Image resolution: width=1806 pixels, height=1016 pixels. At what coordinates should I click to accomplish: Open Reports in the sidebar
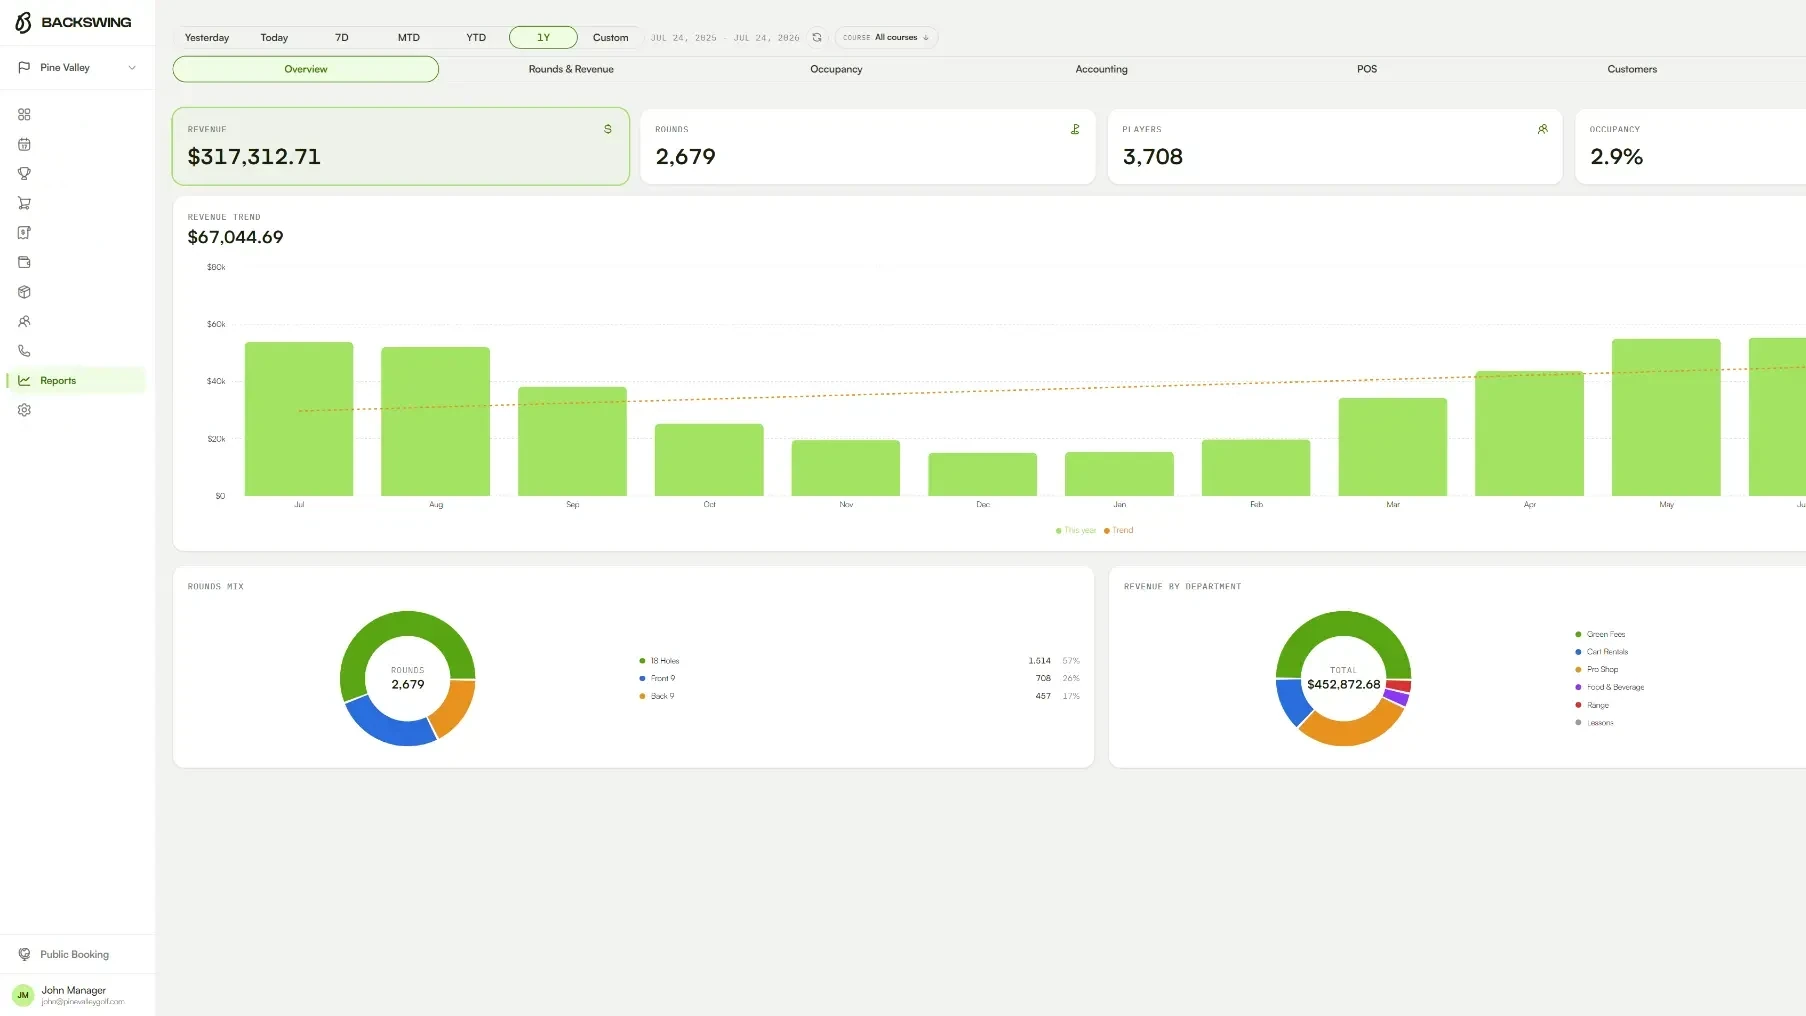(x=77, y=380)
